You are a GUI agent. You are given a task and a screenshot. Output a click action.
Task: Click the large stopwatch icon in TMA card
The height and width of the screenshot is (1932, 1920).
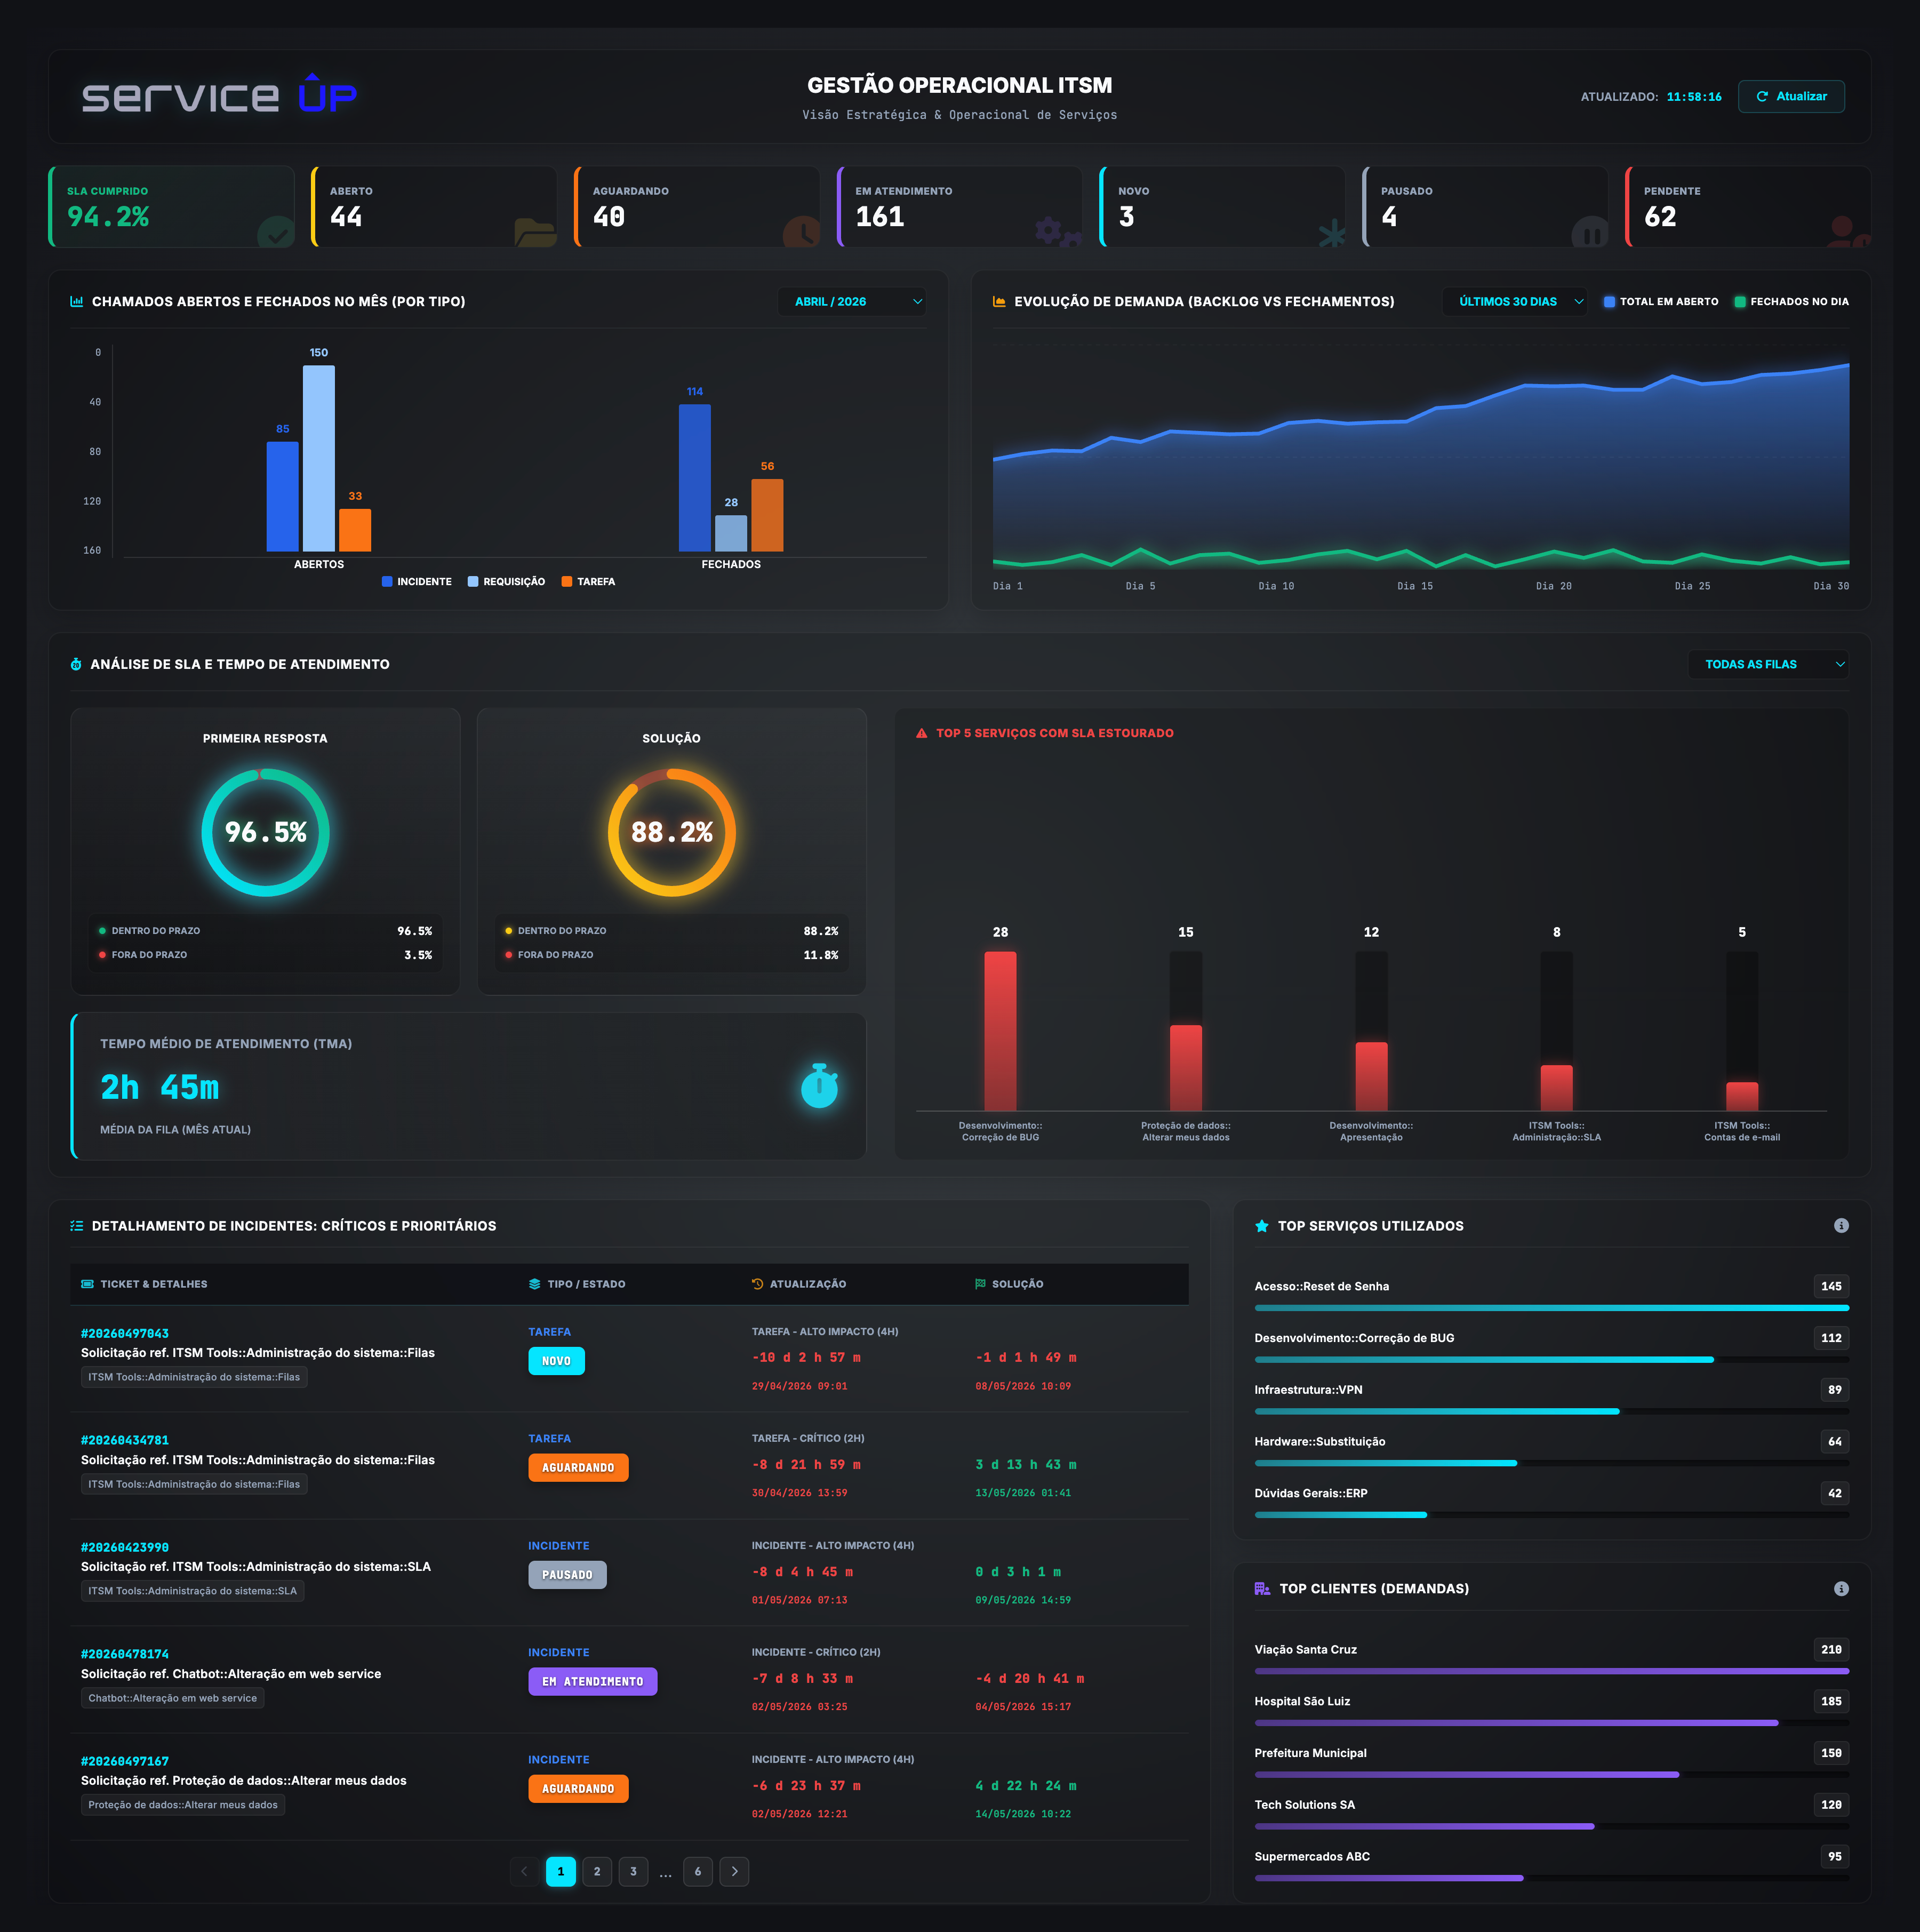point(819,1086)
